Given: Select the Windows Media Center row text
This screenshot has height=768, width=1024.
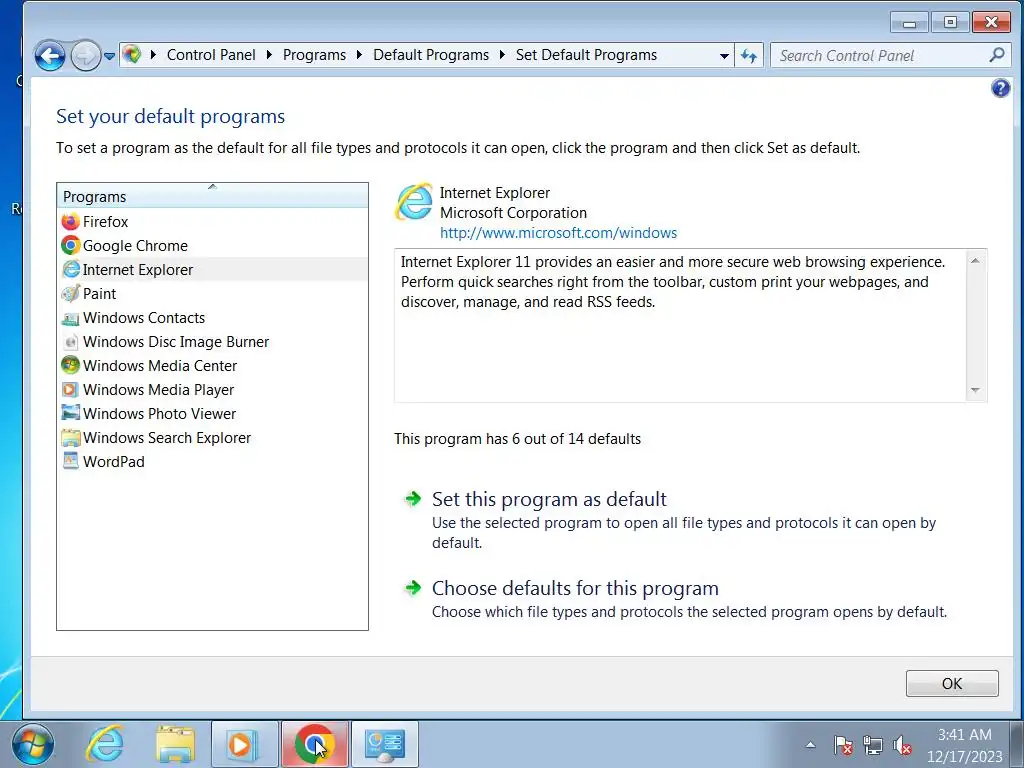Looking at the screenshot, I should [x=159, y=366].
